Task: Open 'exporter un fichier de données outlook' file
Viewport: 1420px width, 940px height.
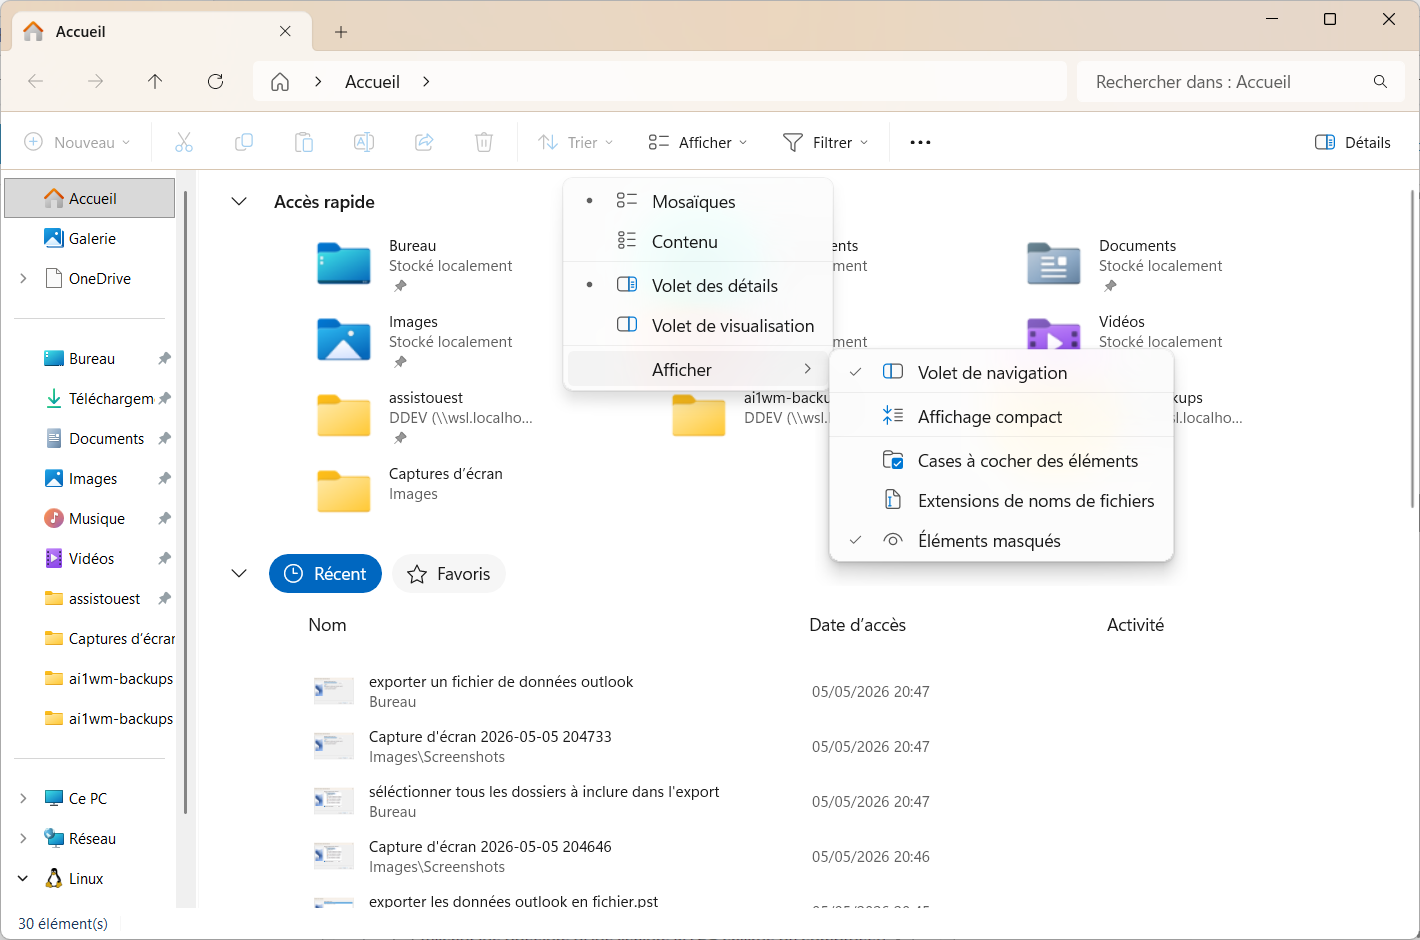Action: coord(501,681)
